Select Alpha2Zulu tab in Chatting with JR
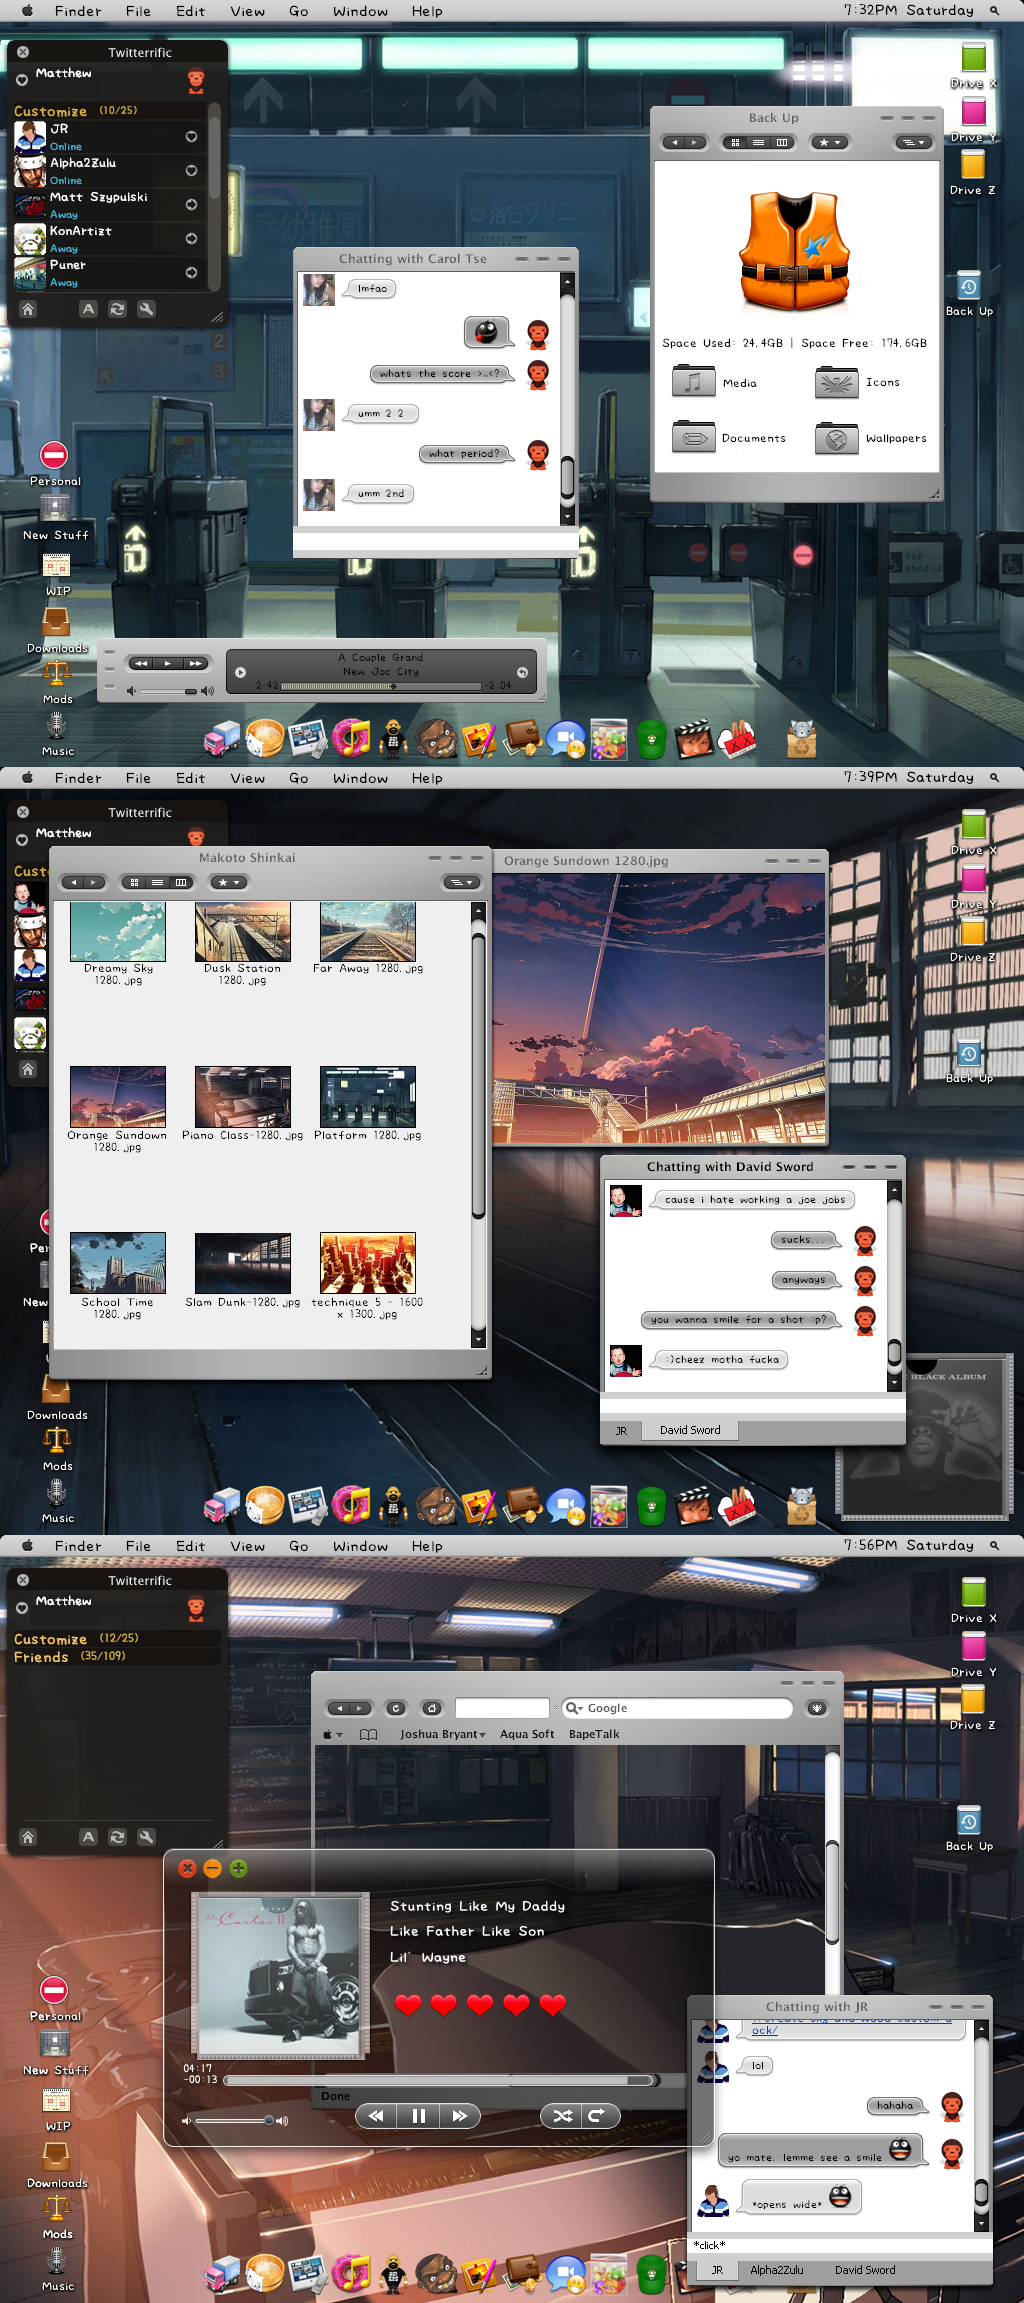1024x2303 pixels. (776, 2270)
